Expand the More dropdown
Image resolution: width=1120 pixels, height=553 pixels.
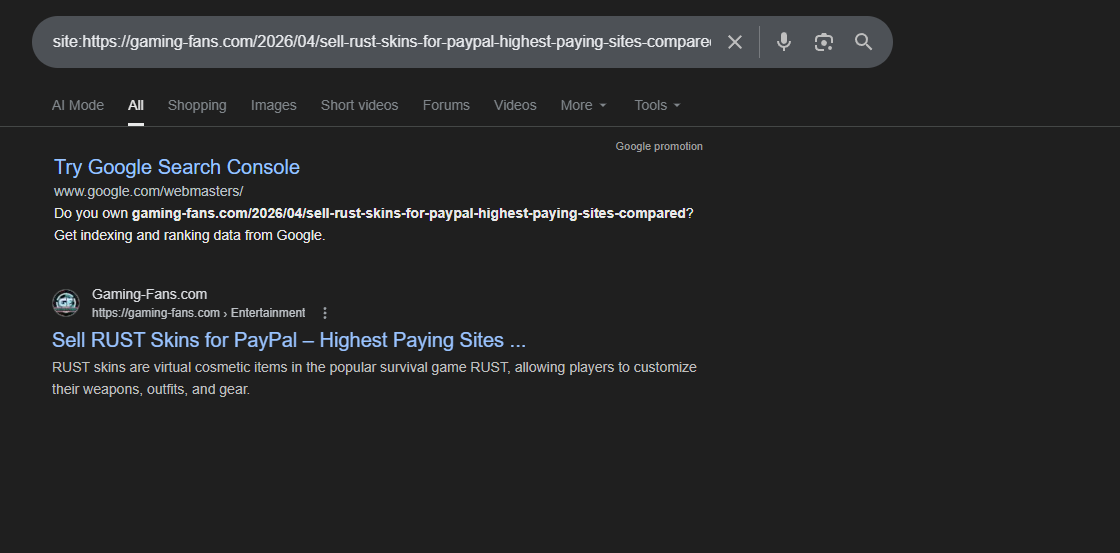pyautogui.click(x=583, y=105)
